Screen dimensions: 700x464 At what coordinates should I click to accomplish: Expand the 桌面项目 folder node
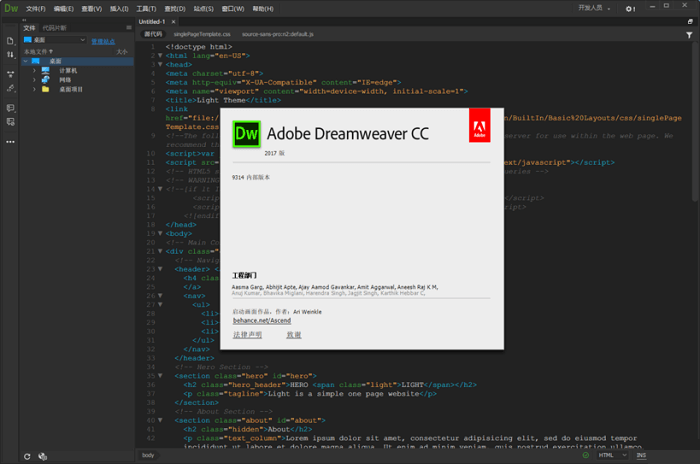coord(34,89)
